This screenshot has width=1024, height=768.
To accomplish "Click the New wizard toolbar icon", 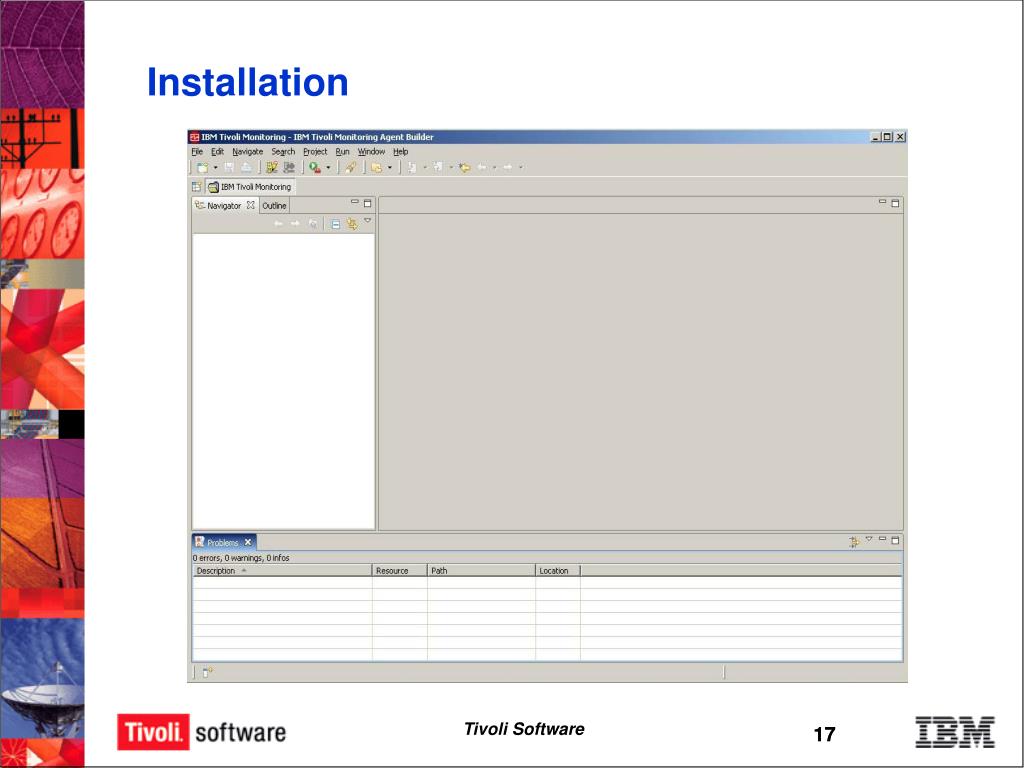I will pyautogui.click(x=202, y=168).
